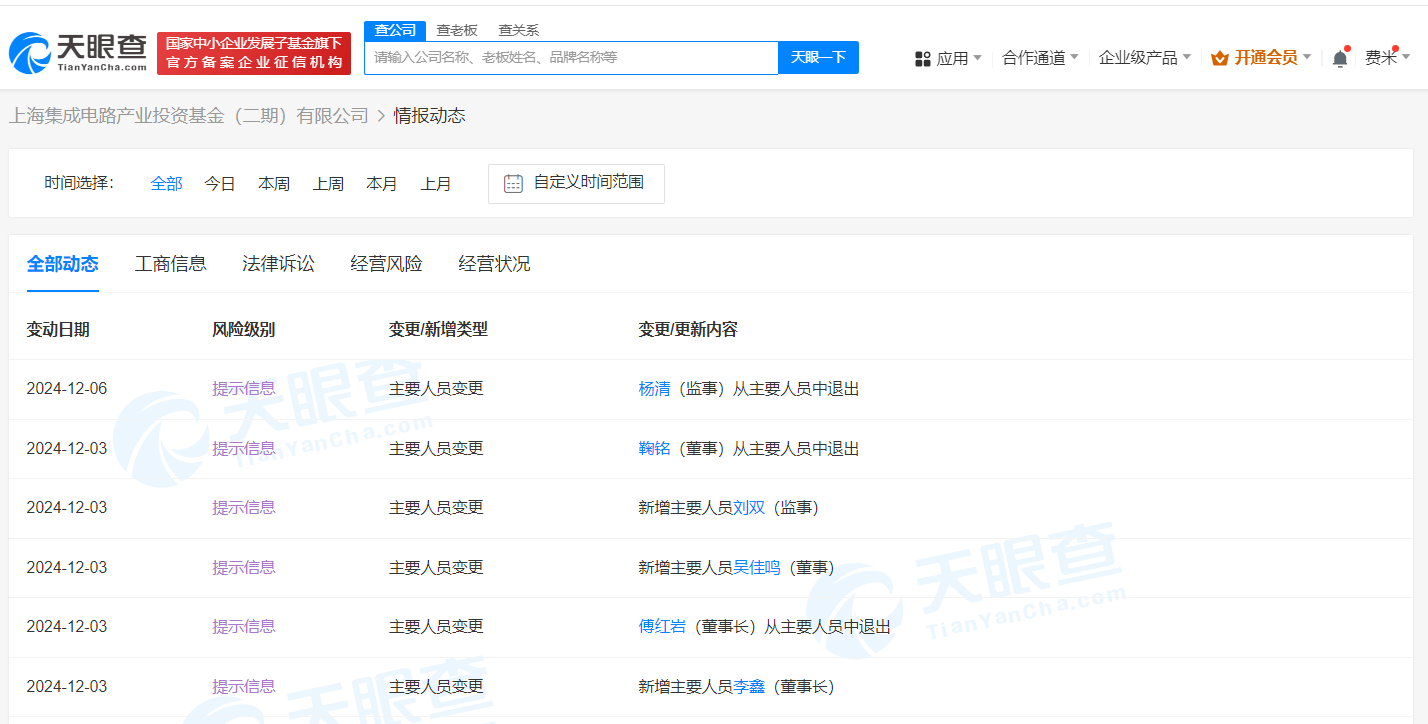Expand the 企业级产品 dropdown
Viewport: 1428px width, 724px height.
[x=1145, y=58]
